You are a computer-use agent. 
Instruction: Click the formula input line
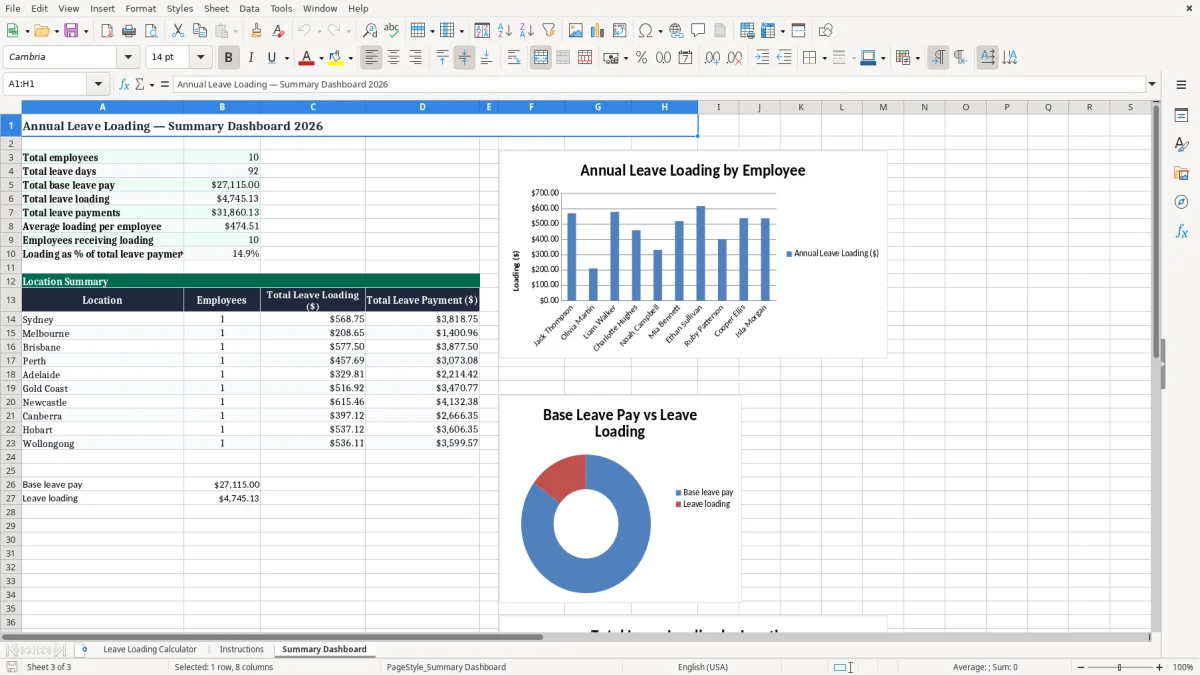point(659,85)
